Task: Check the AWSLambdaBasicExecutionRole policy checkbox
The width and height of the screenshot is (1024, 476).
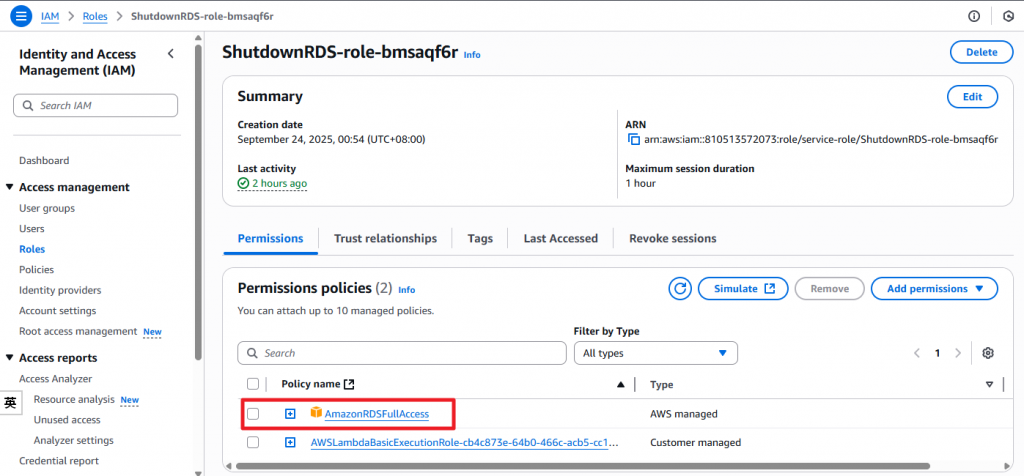Action: point(253,442)
